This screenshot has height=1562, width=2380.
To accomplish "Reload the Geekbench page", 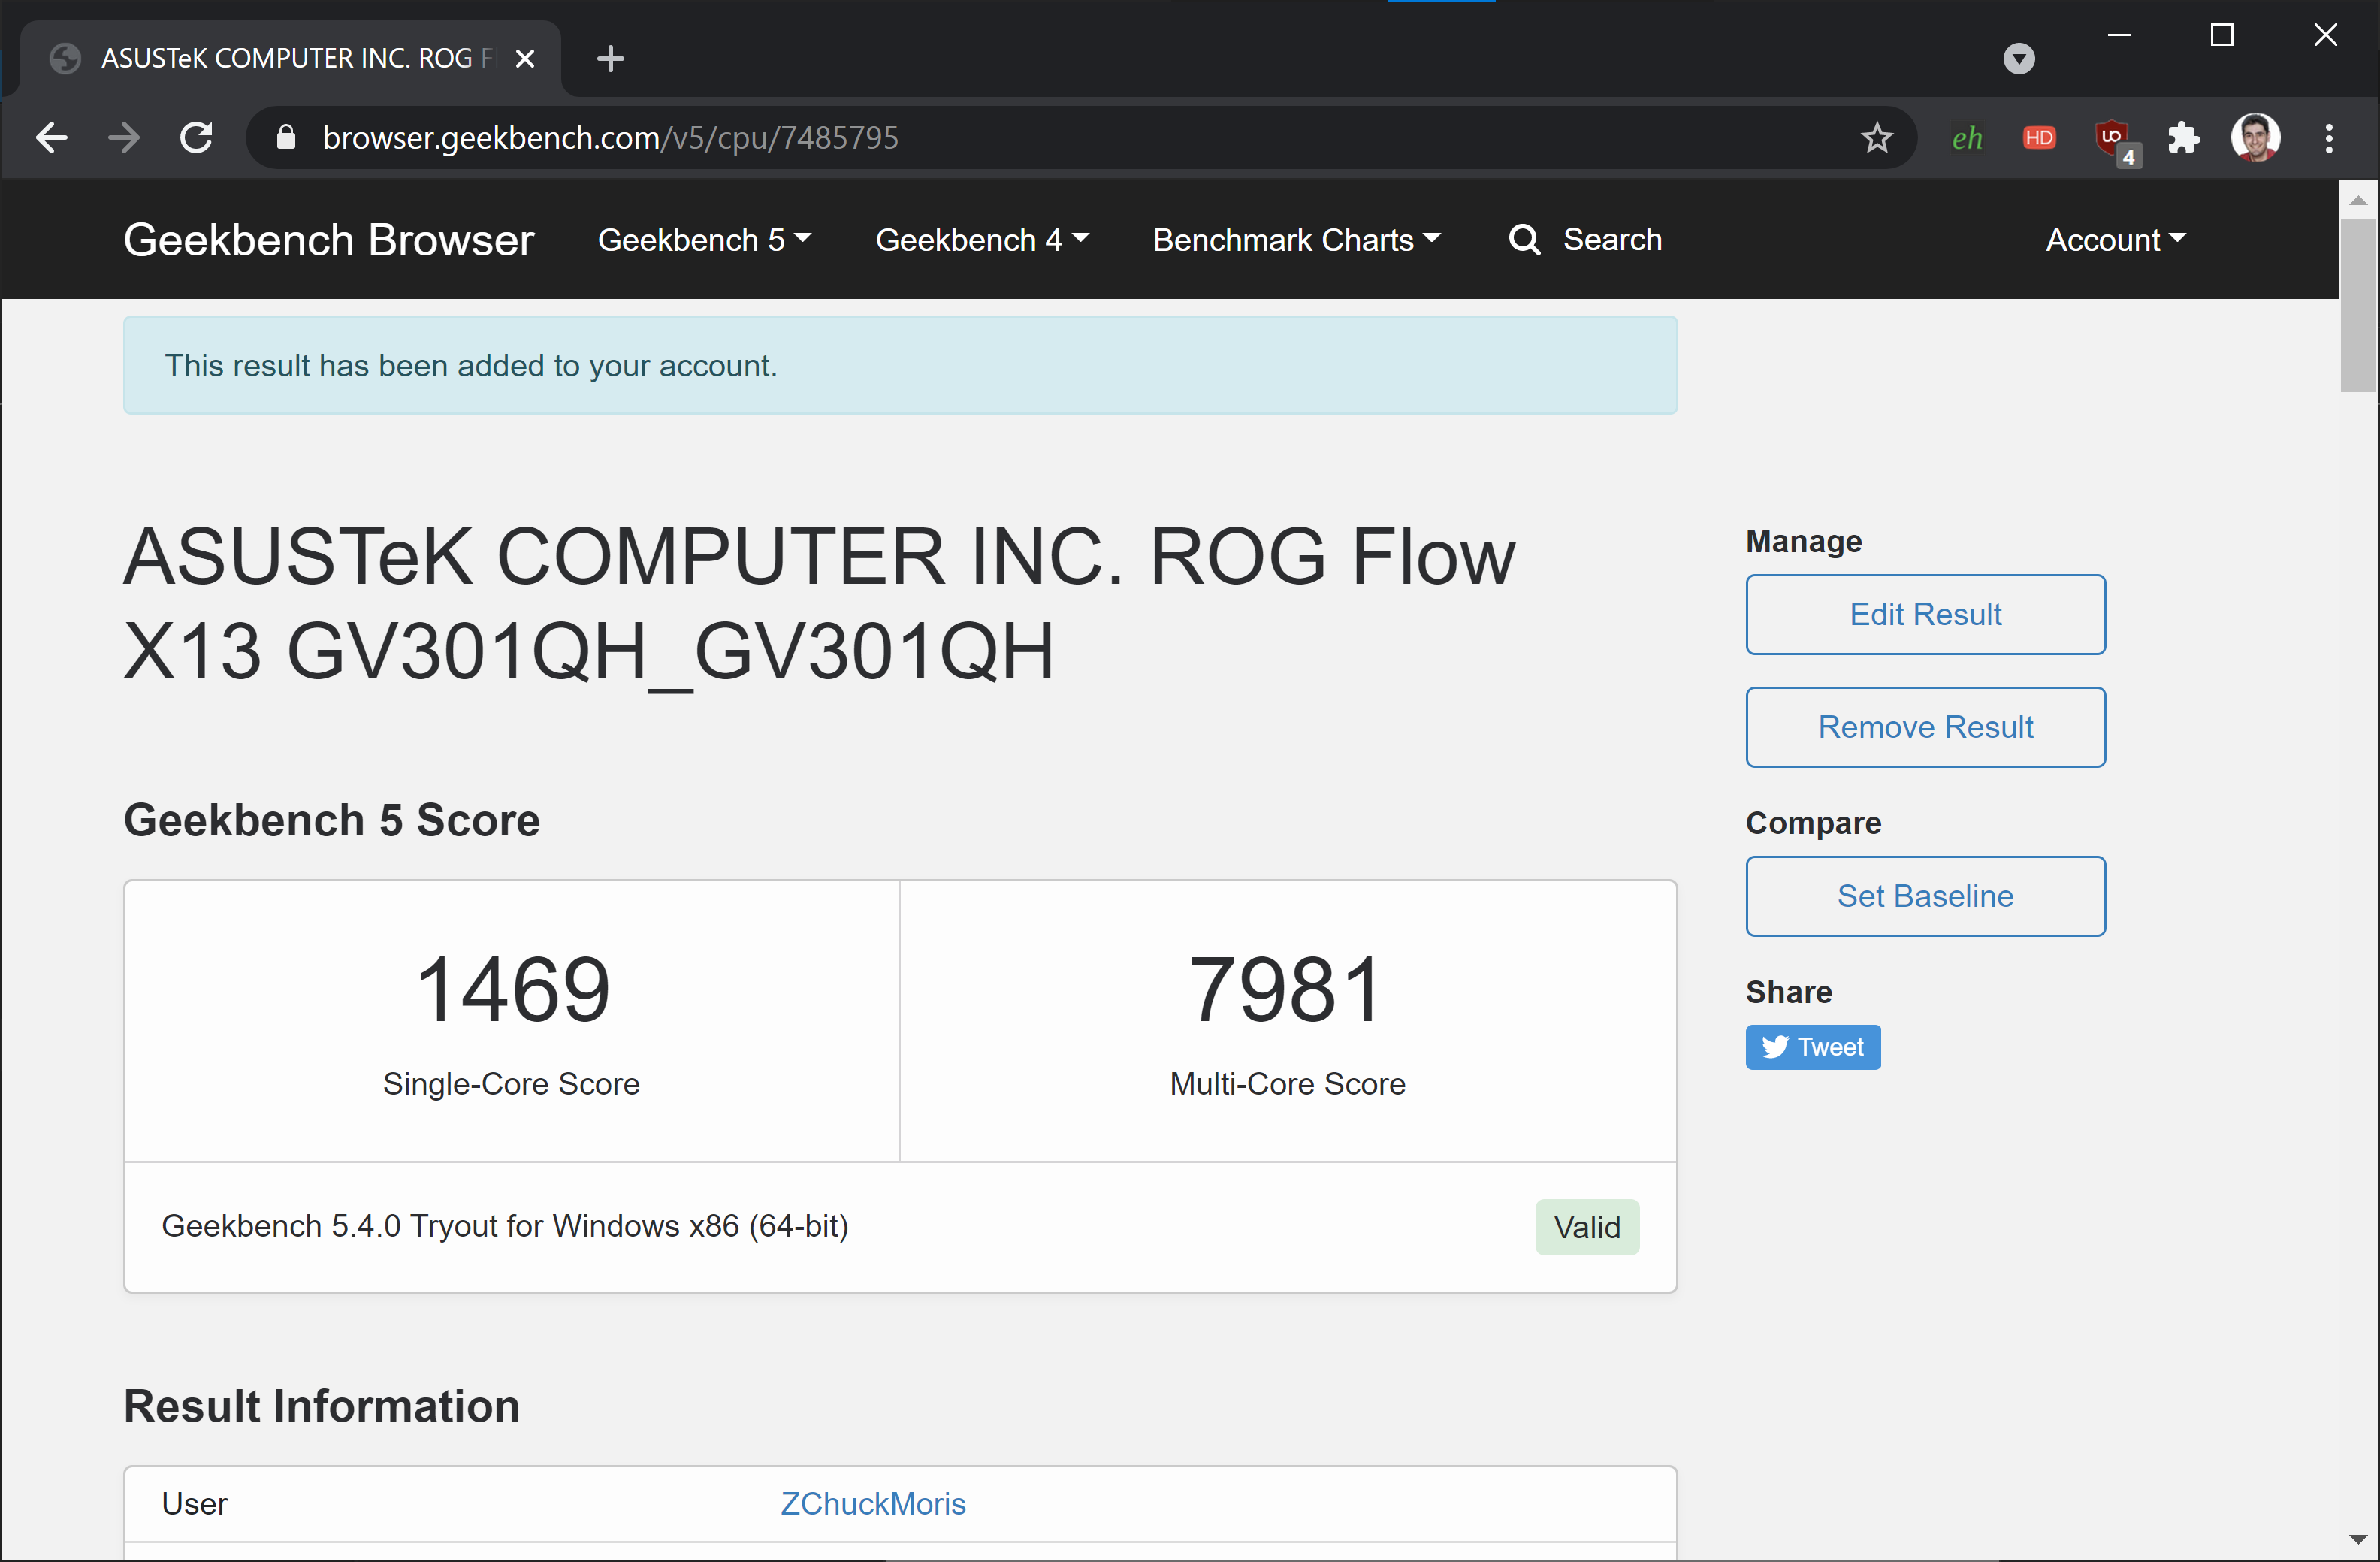I will [196, 137].
